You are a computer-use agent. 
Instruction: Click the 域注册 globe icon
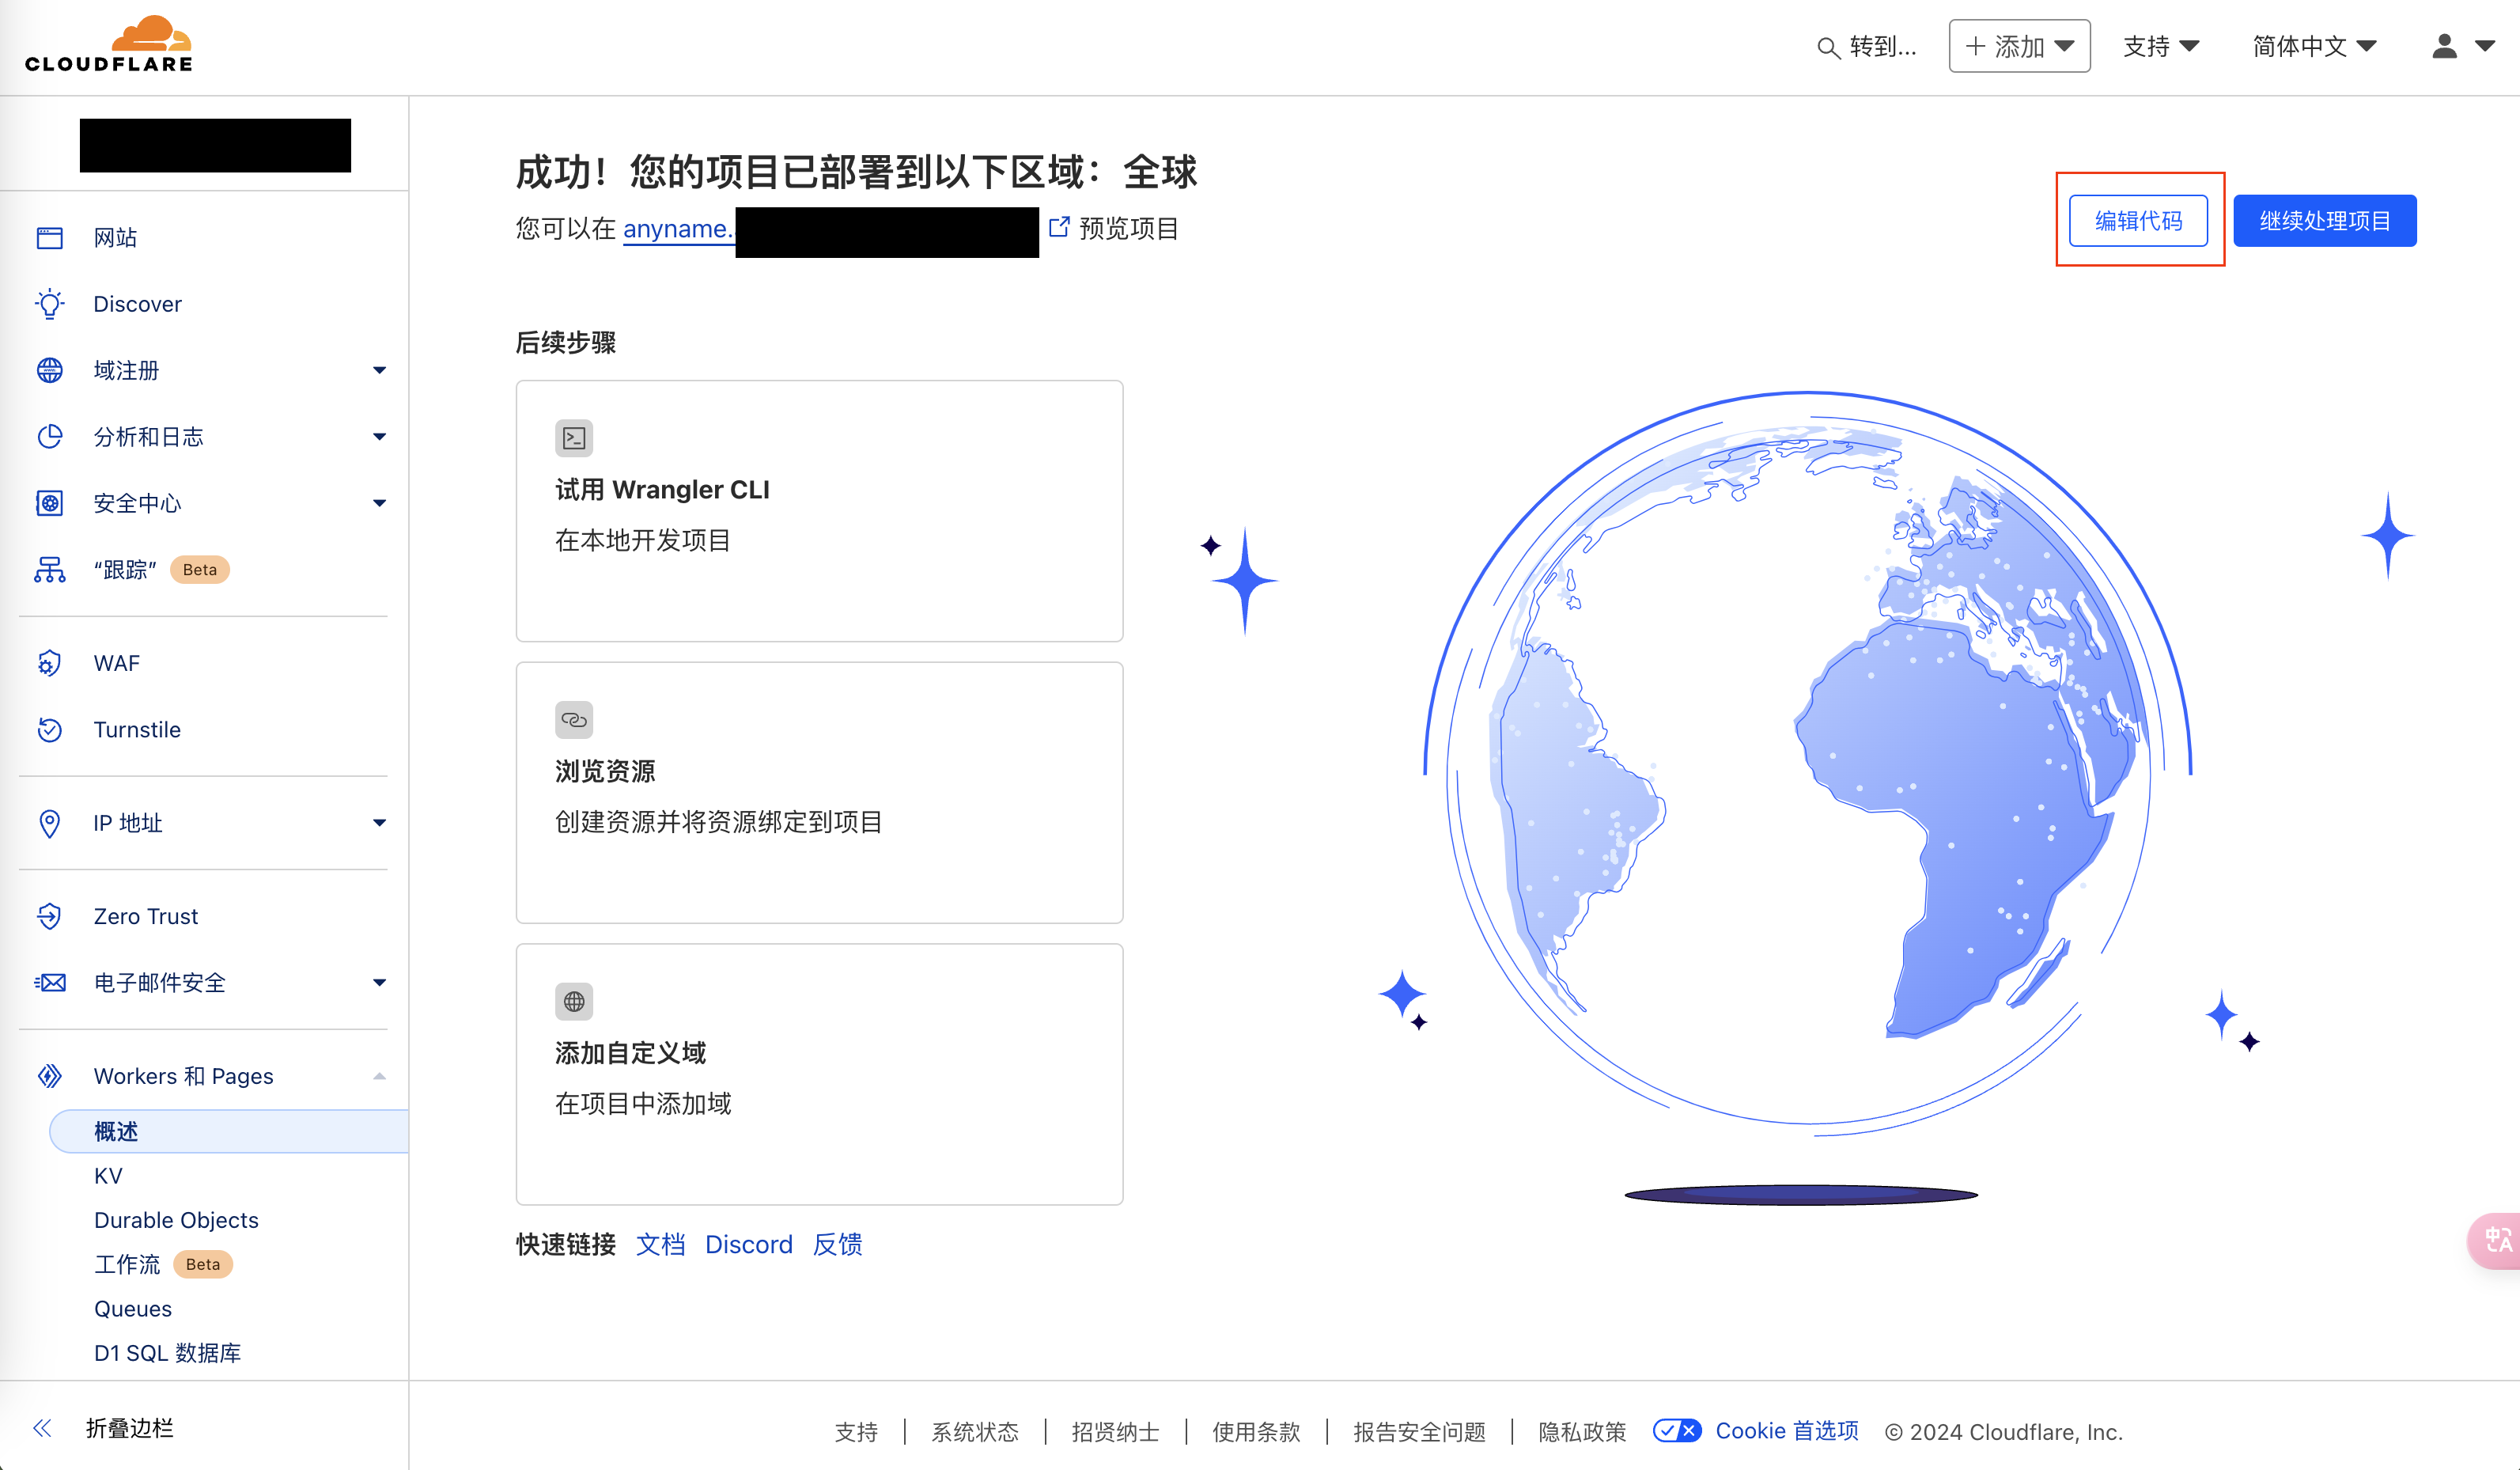50,370
